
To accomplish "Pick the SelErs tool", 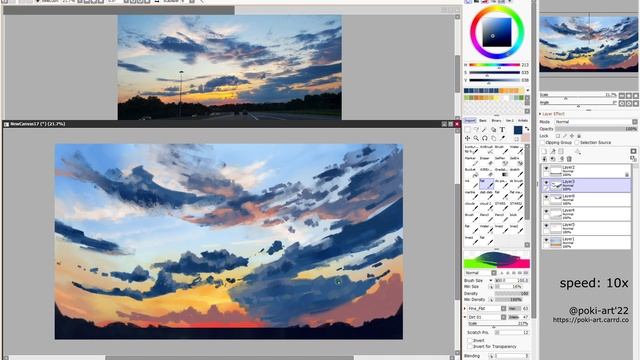I will point(516,161).
